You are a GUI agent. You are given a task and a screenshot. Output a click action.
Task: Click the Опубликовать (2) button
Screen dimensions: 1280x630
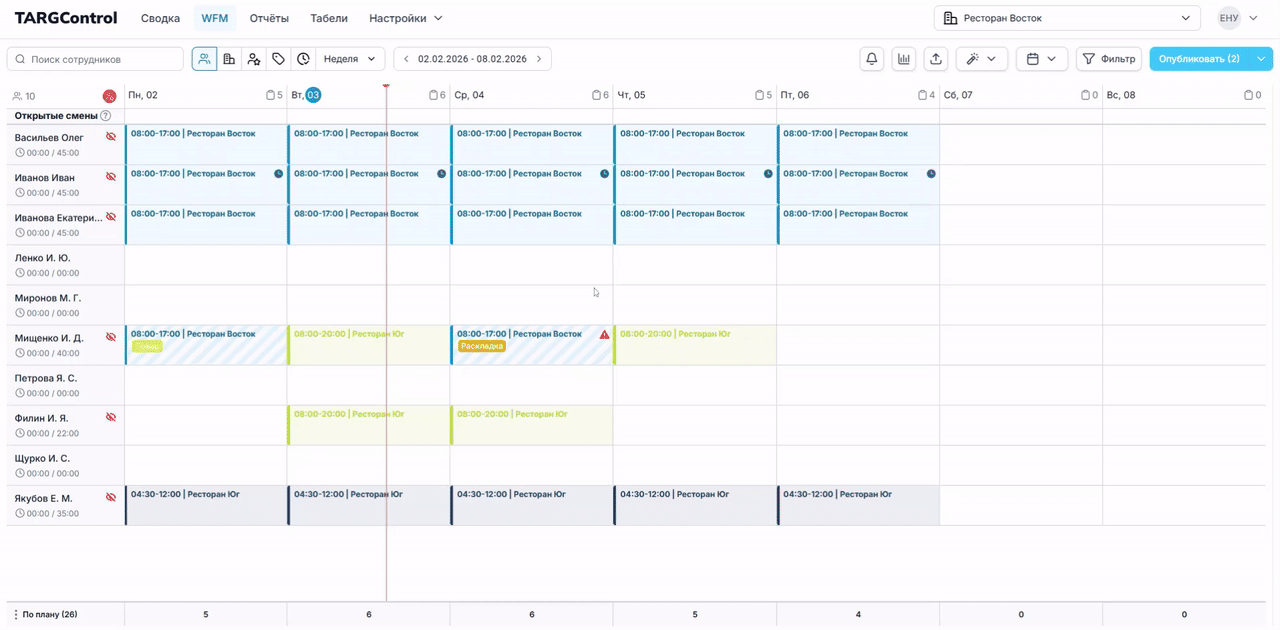(x=1199, y=59)
